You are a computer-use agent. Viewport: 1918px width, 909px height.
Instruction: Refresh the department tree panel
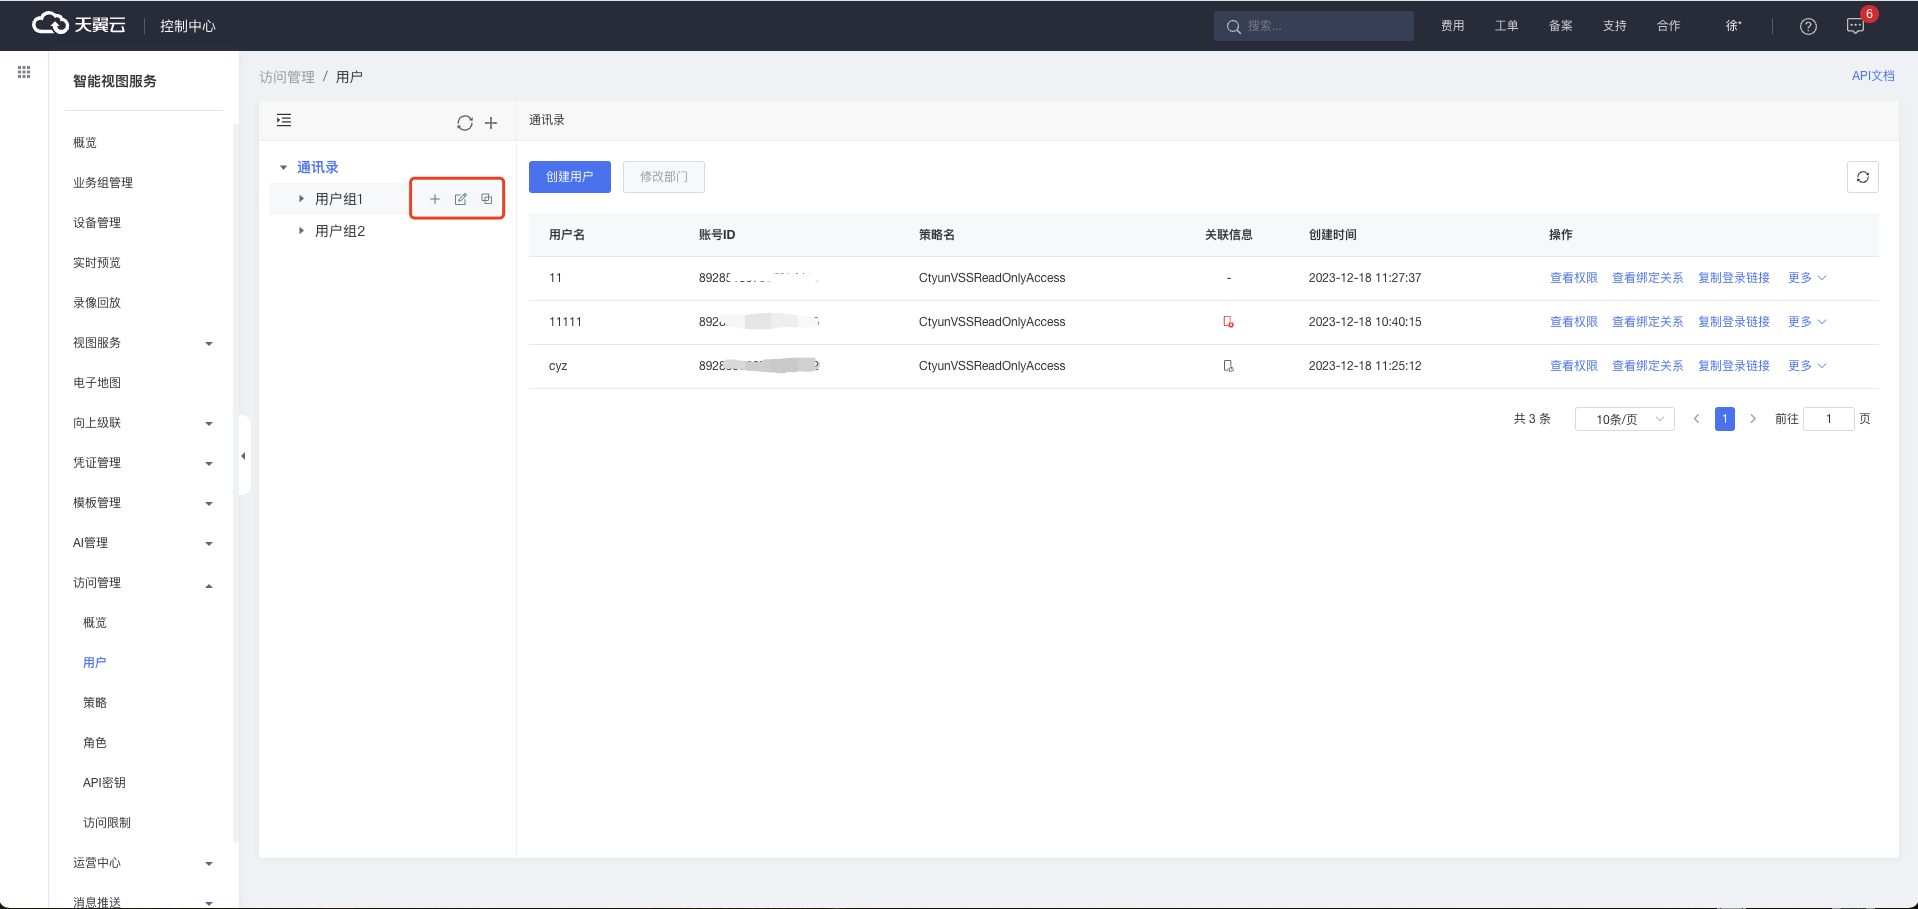pos(465,123)
